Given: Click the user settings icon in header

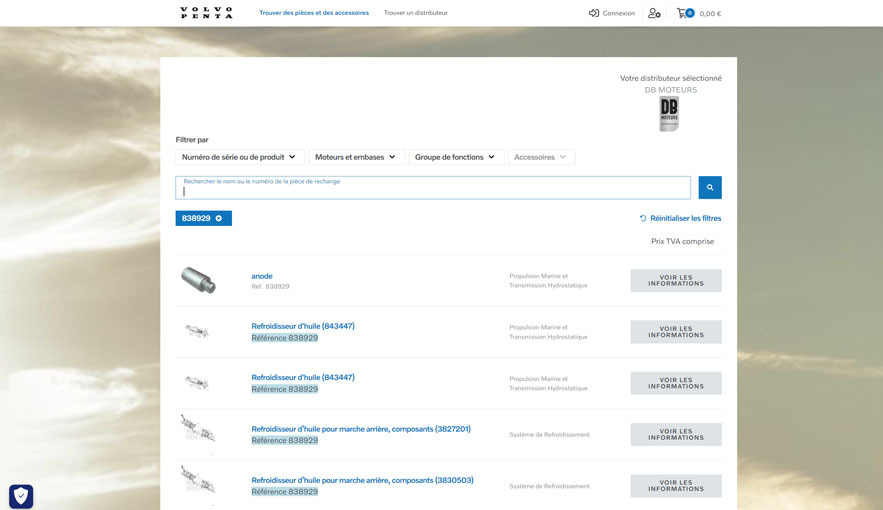Looking at the screenshot, I should tap(654, 13).
